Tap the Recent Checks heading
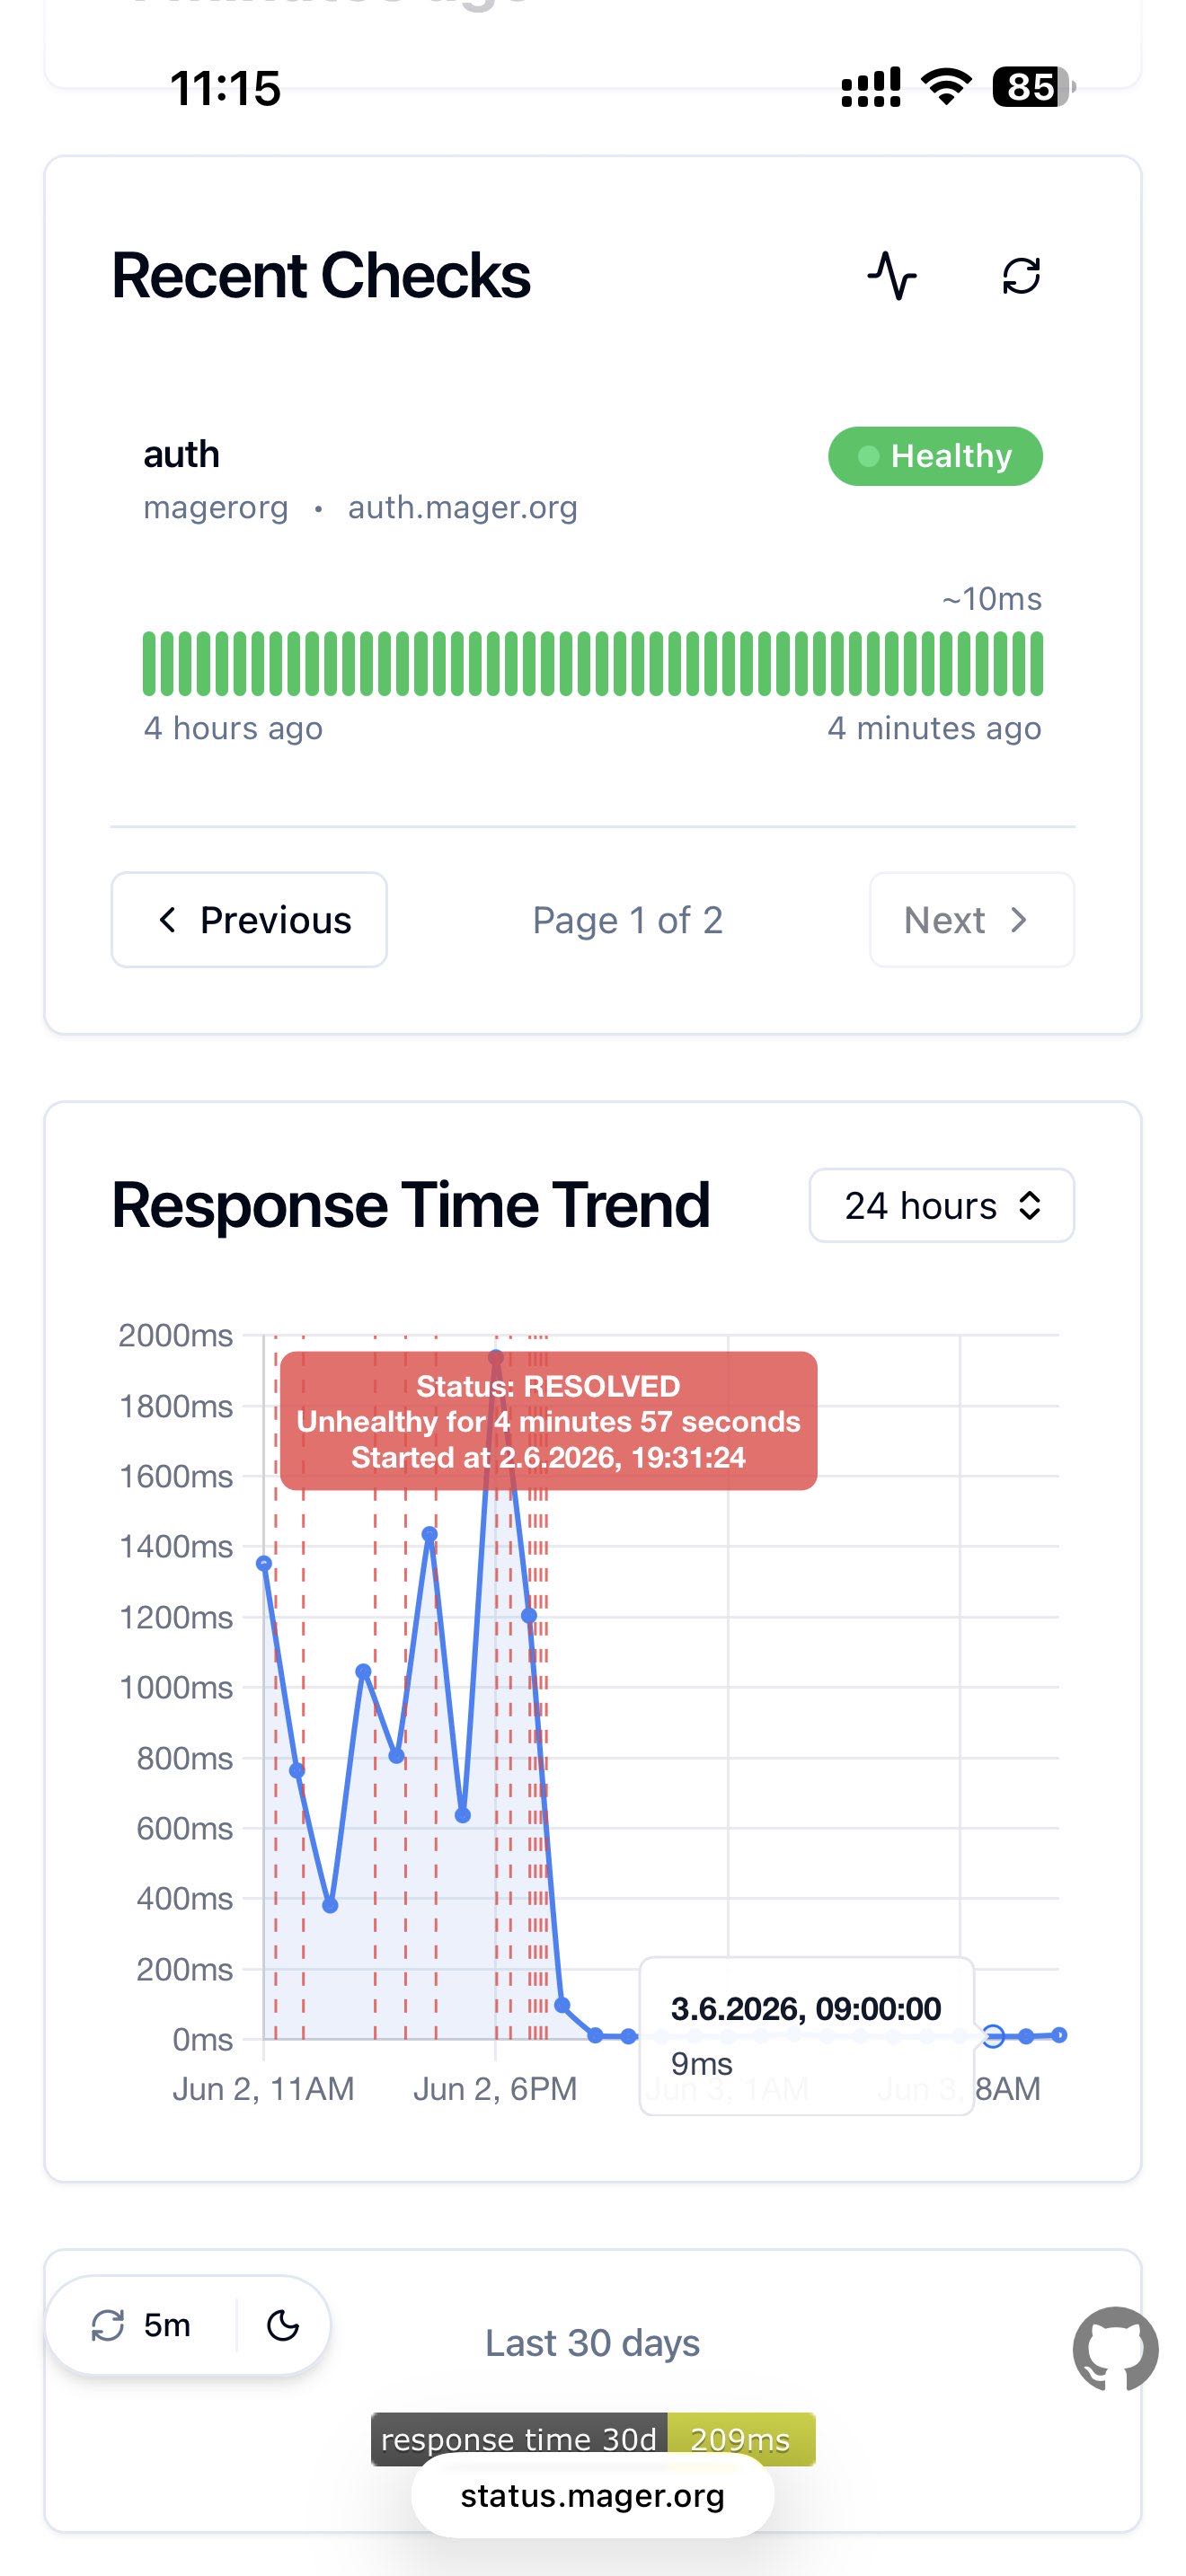This screenshot has height=2576, width=1186. point(320,275)
